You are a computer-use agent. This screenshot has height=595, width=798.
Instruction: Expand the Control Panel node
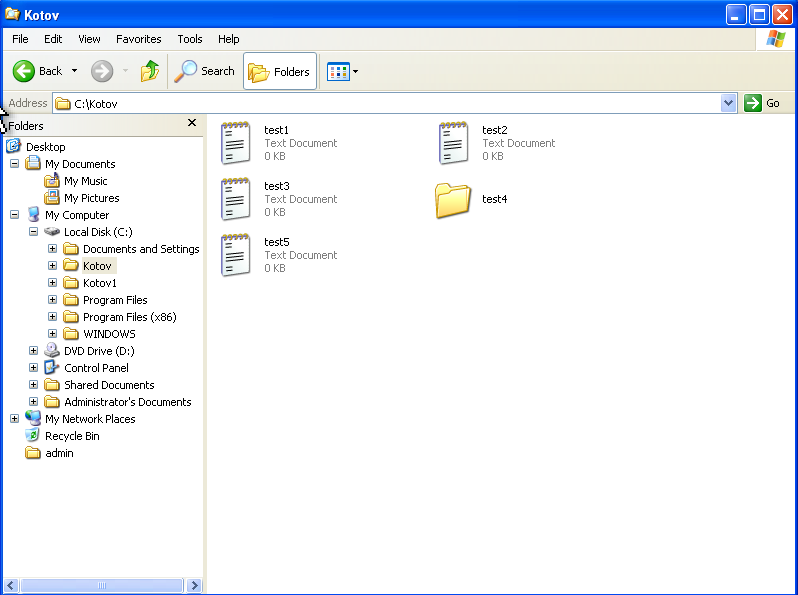click(33, 367)
